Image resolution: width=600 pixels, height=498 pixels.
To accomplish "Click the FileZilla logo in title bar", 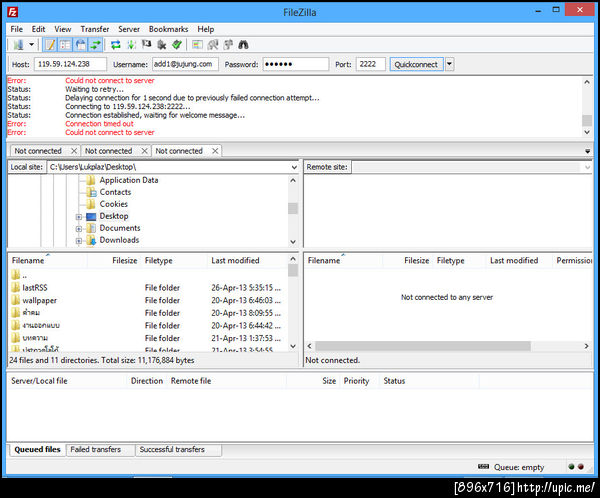I will (12, 12).
